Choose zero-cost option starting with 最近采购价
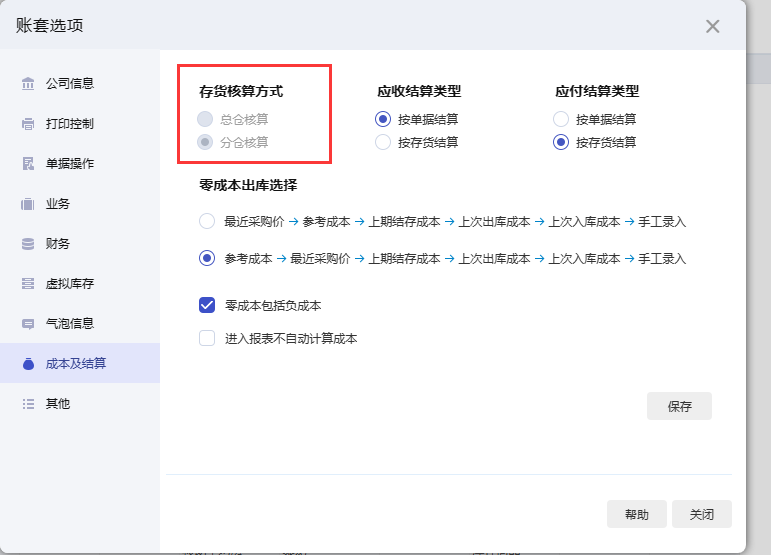The width and height of the screenshot is (771, 555). tap(207, 221)
